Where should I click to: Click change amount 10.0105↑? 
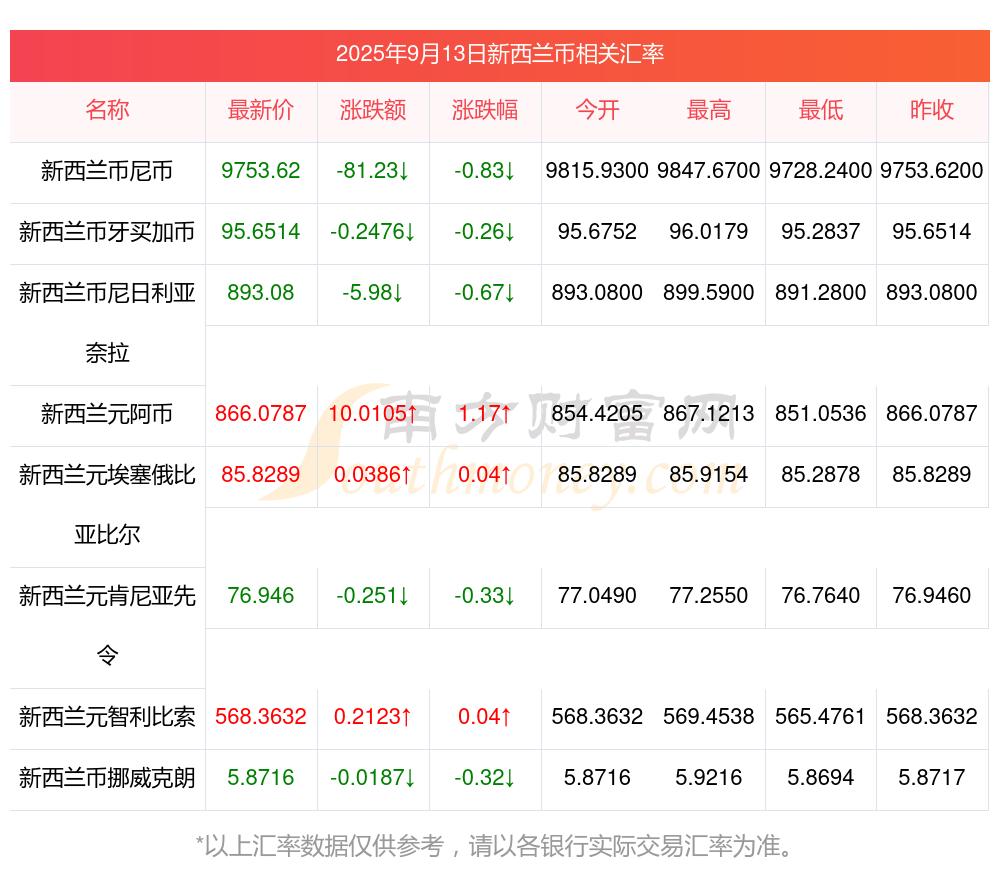point(373,413)
